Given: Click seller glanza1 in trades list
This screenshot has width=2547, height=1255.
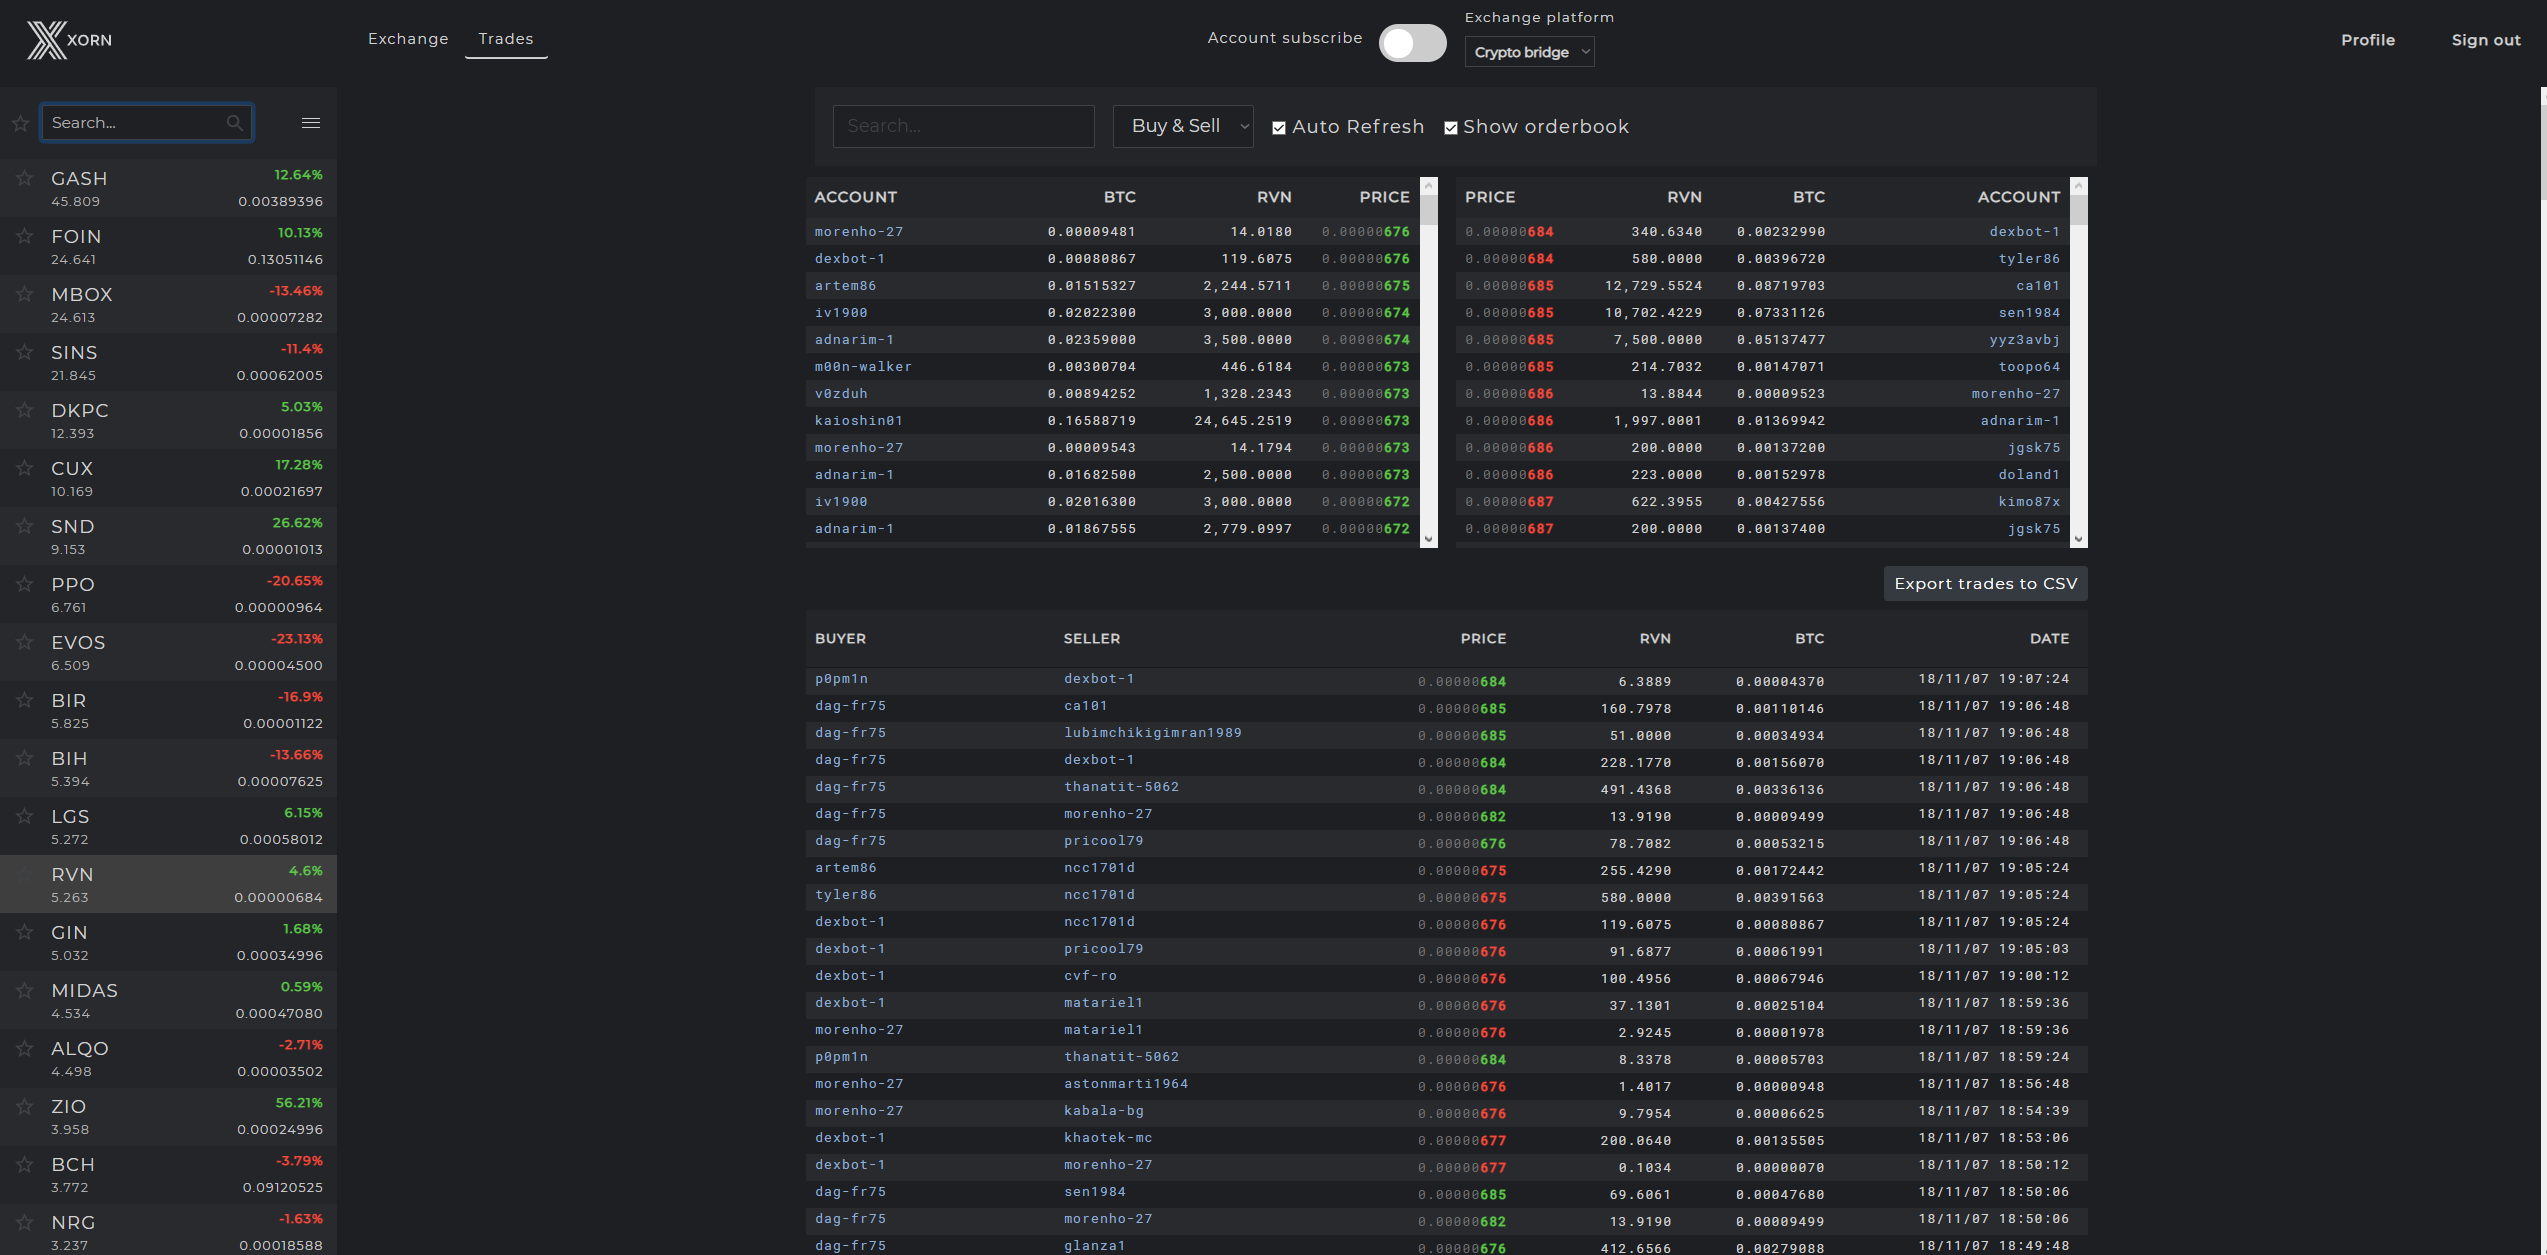Looking at the screenshot, I should [x=1094, y=1246].
